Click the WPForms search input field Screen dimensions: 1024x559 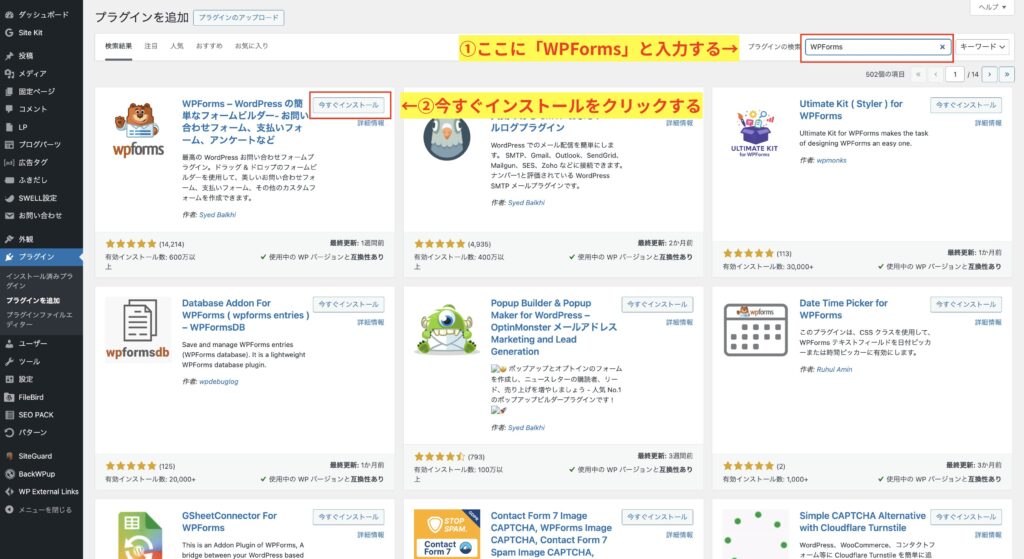pyautogui.click(x=870, y=47)
